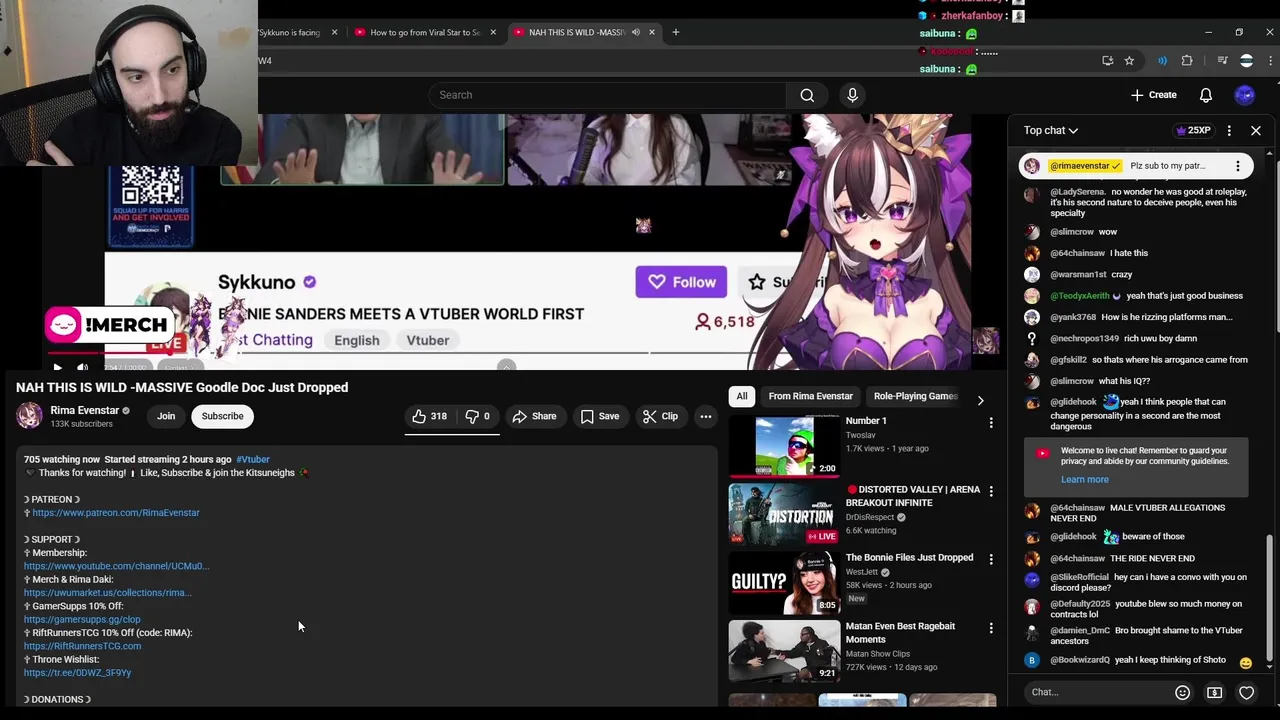Open the Clip tool
Viewport: 1280px width, 720px height.
coord(660,416)
